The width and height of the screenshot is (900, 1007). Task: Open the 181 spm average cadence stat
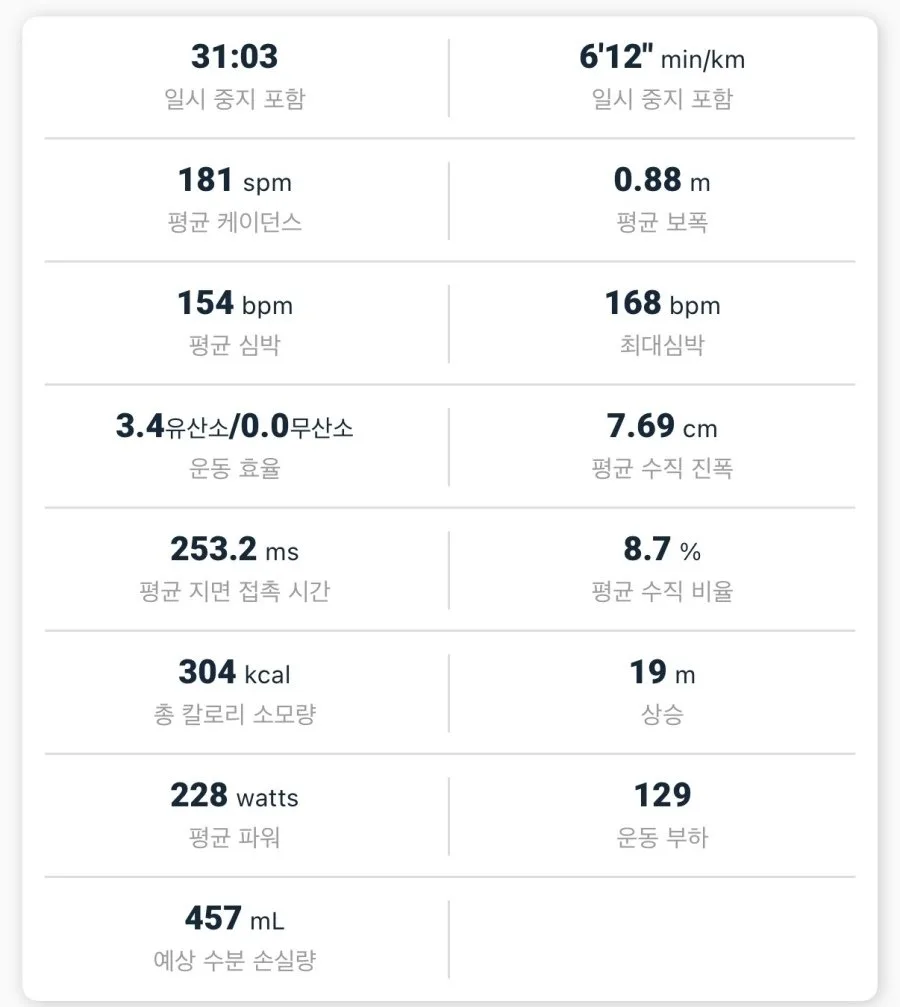coord(234,180)
